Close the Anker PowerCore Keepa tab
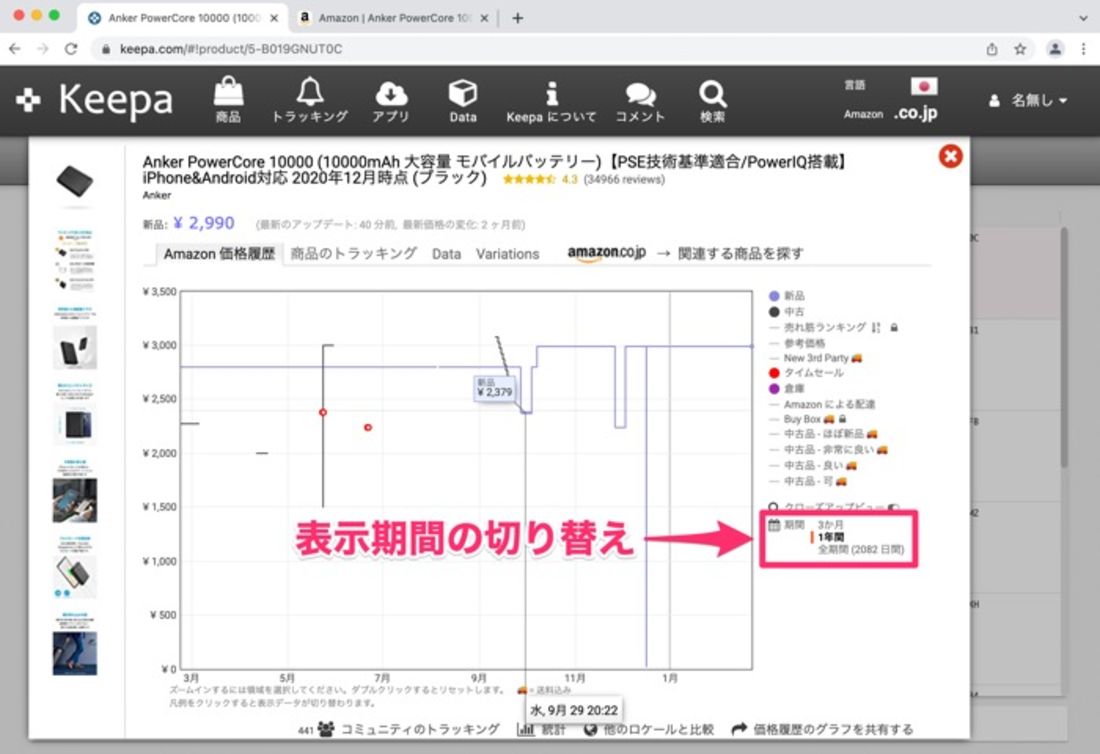This screenshot has height=754, width=1100. [x=274, y=18]
